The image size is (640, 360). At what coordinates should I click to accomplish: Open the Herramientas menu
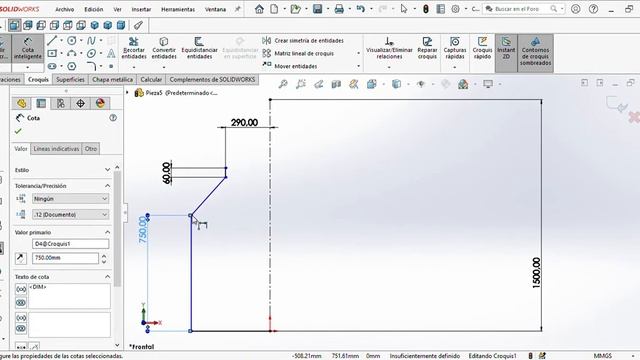[x=178, y=9]
